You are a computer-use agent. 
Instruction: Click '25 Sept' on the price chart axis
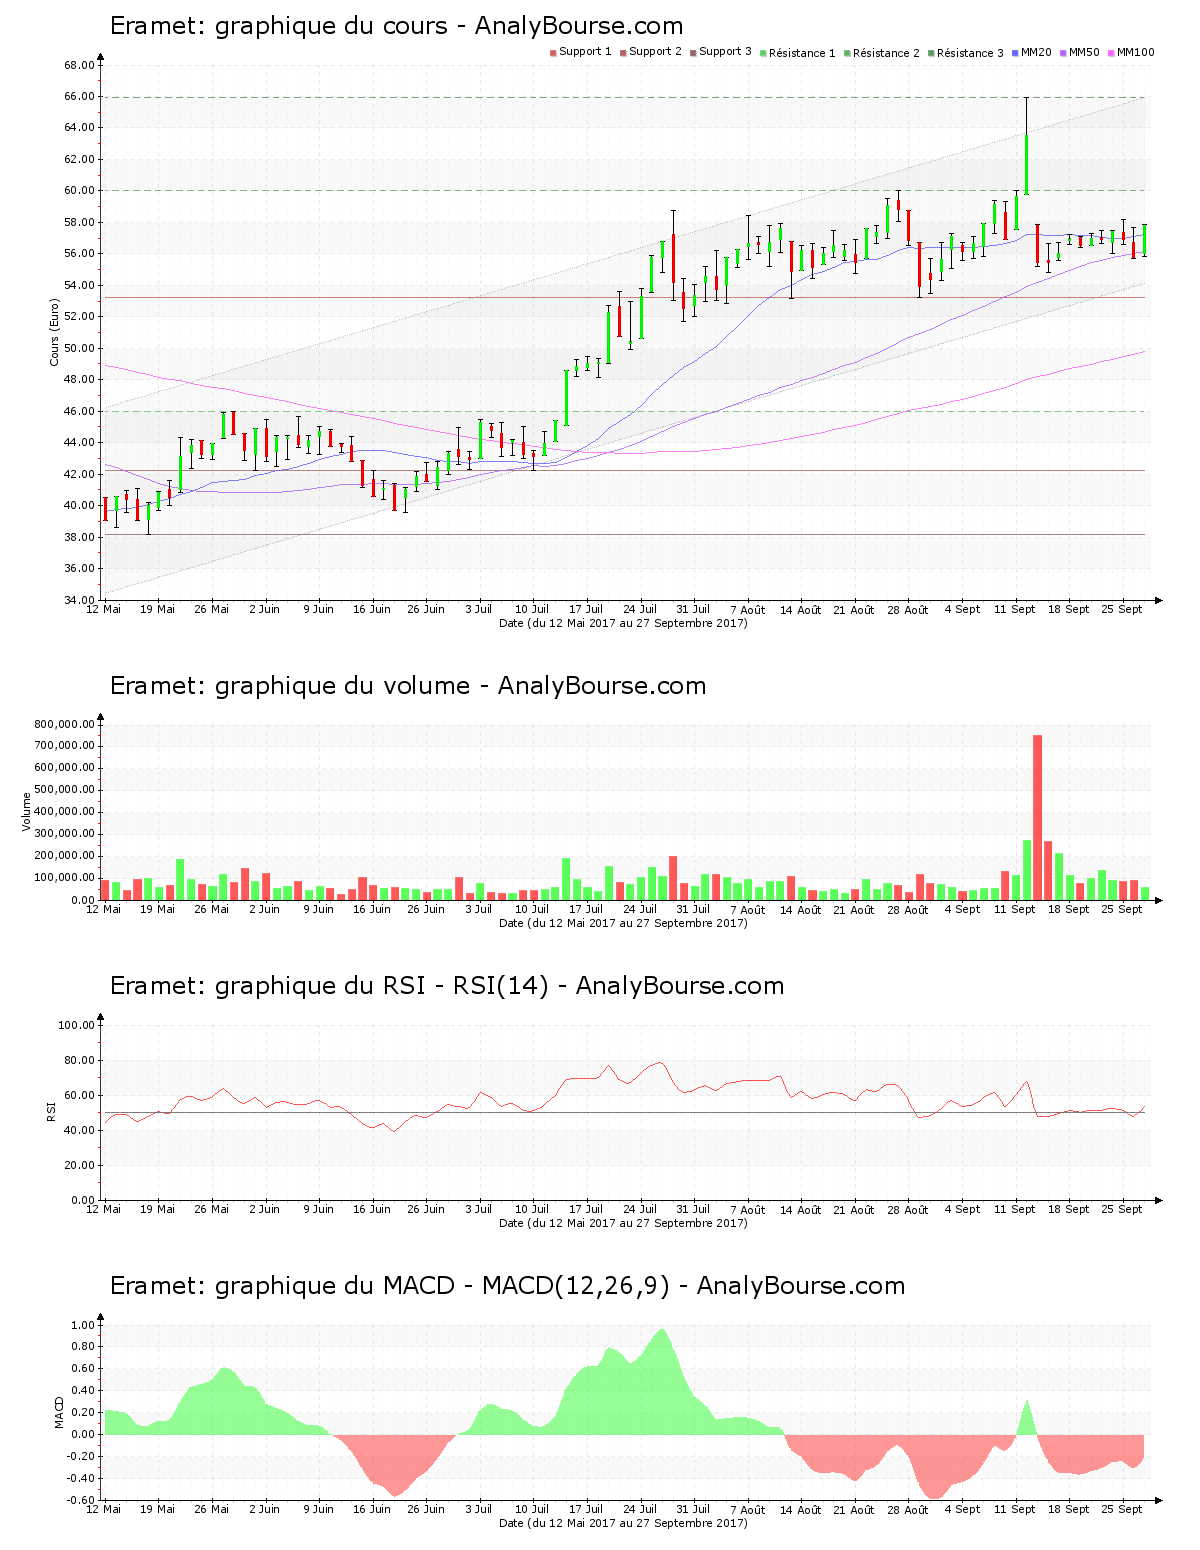[1122, 609]
